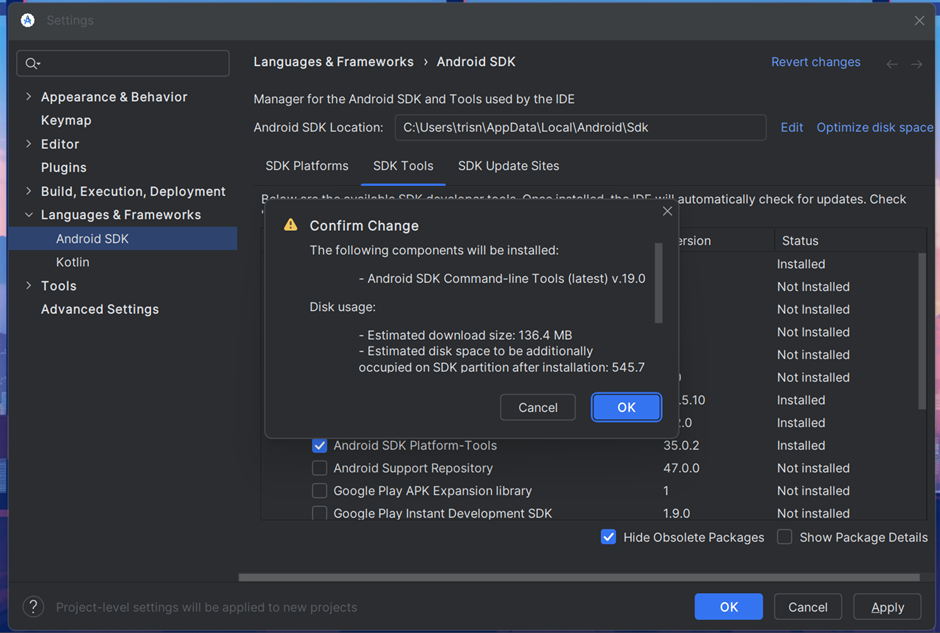This screenshot has height=633, width=940.
Task: Click Cancel in Confirm Change dialog
Action: pos(538,408)
